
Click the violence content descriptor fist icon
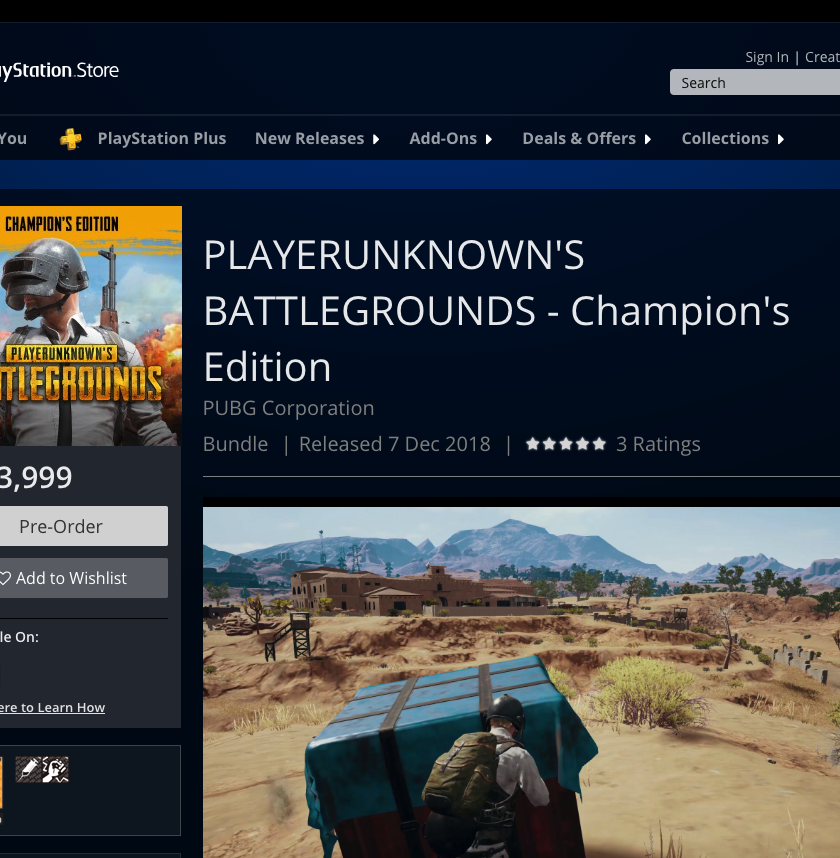[x=55, y=769]
